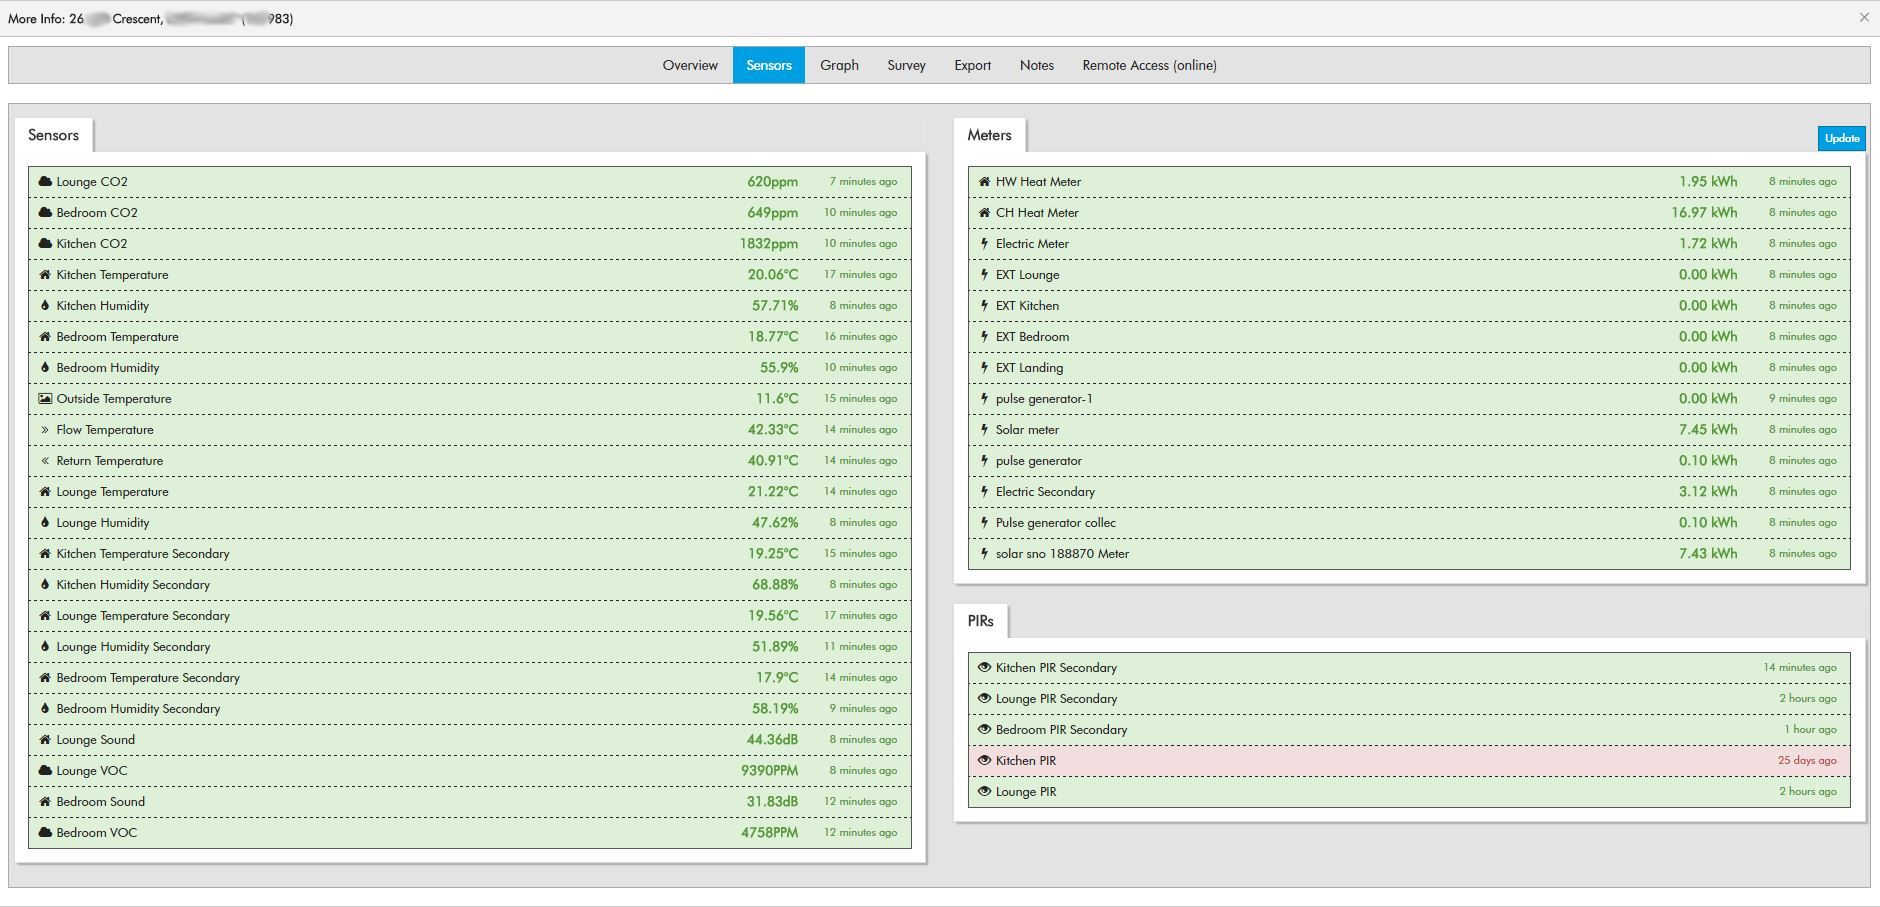Click the forward chevrons icon for Flow Temperature
Screen dimensions: 1880x907
[x=45, y=430]
